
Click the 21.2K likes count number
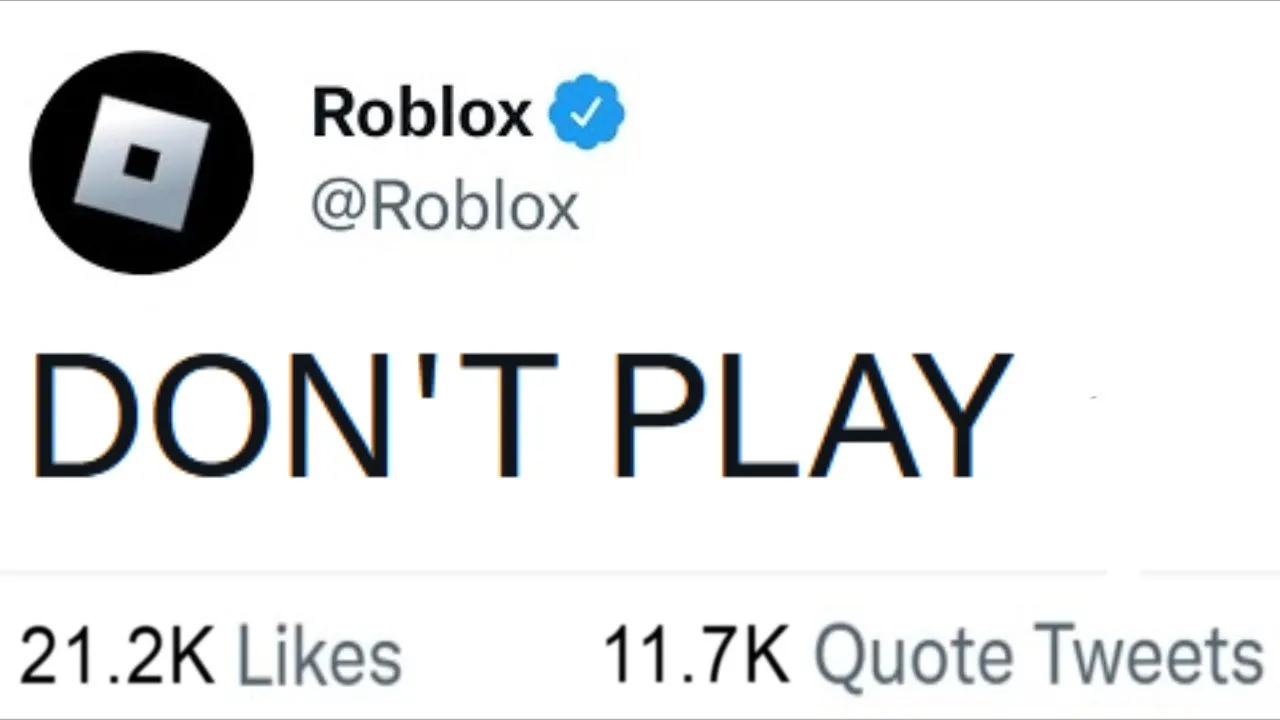[x=116, y=657]
